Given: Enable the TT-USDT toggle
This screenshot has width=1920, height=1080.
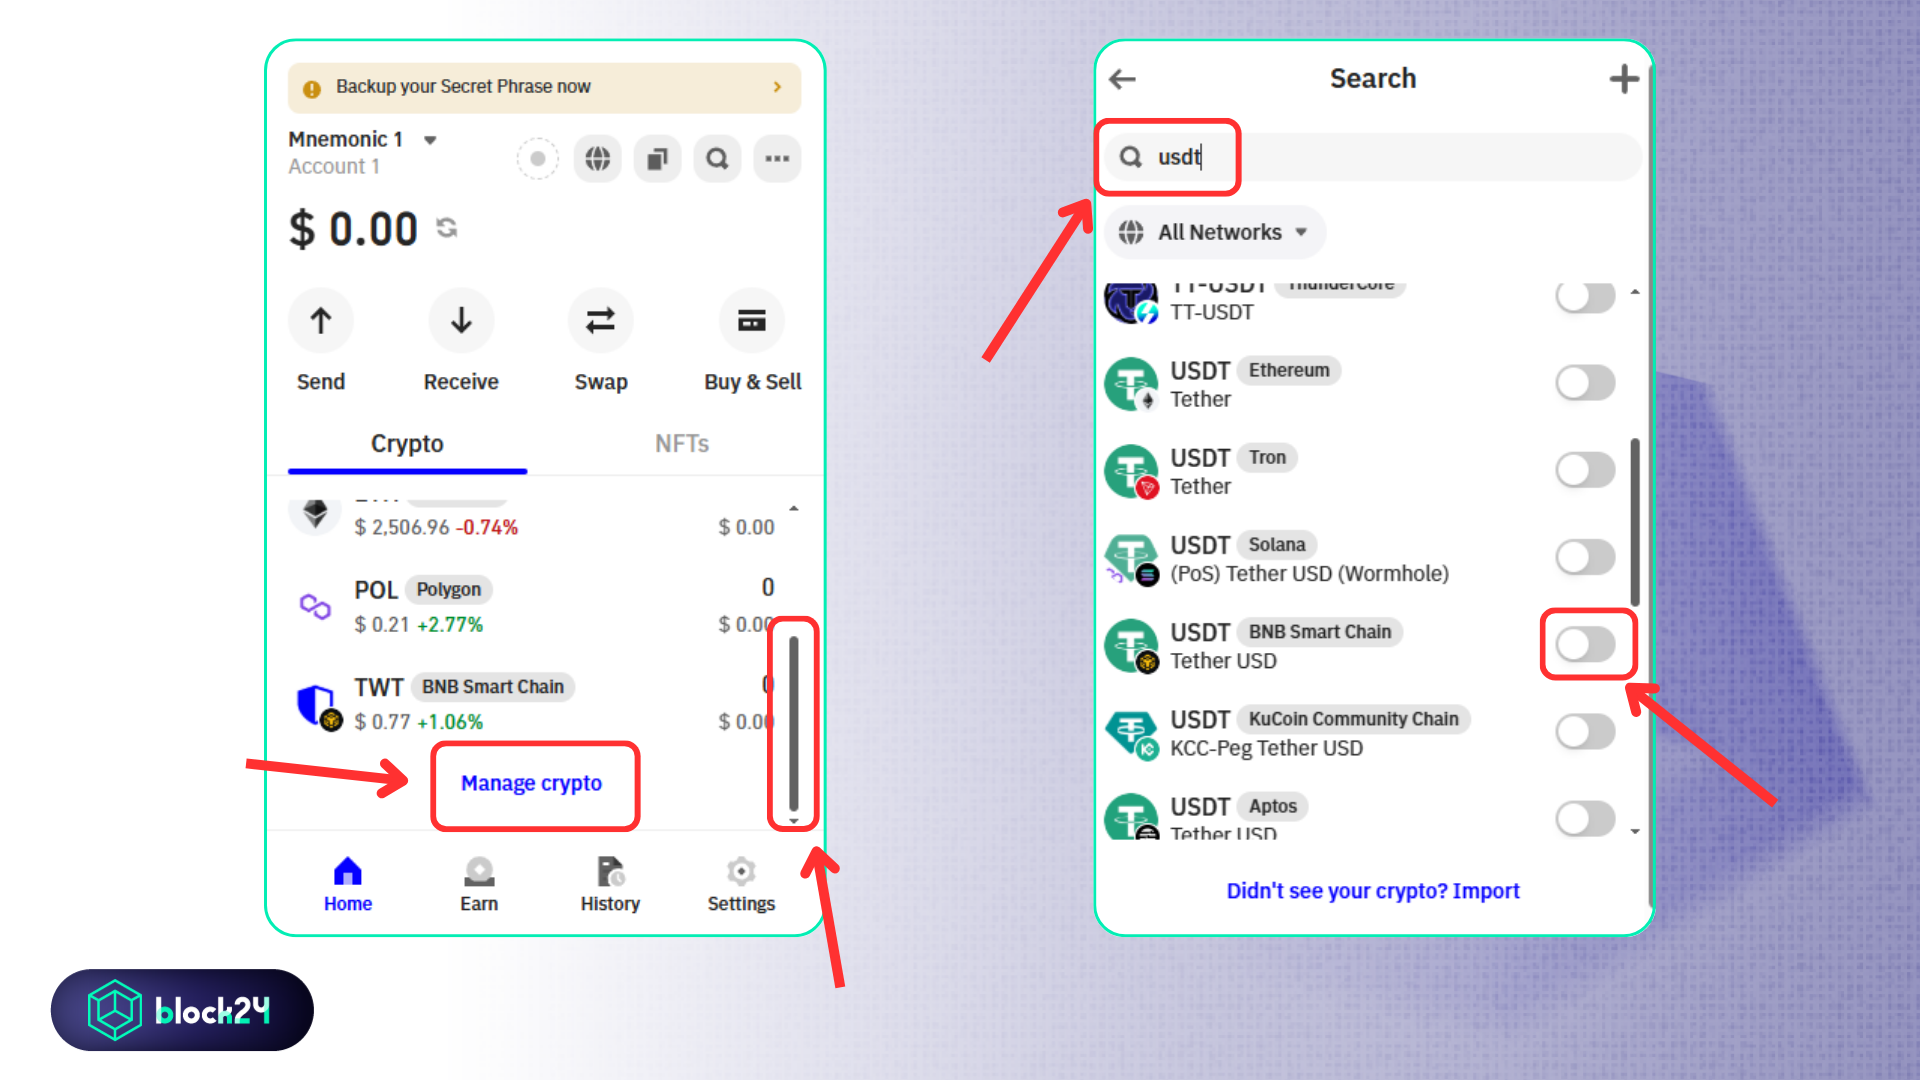Looking at the screenshot, I should click(x=1585, y=296).
